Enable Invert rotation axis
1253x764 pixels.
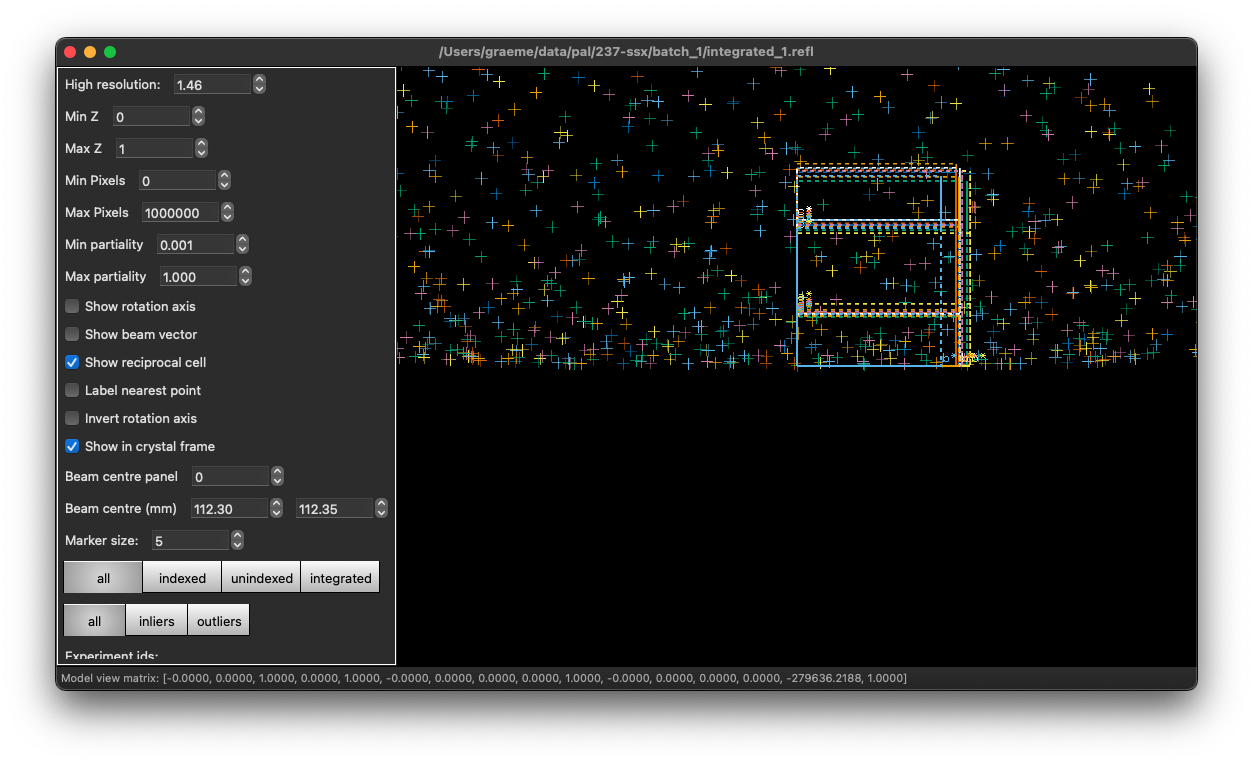[71, 418]
